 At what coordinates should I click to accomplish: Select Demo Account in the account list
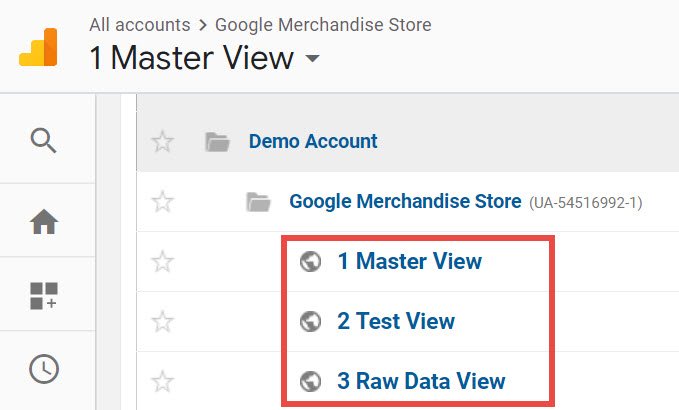(313, 142)
